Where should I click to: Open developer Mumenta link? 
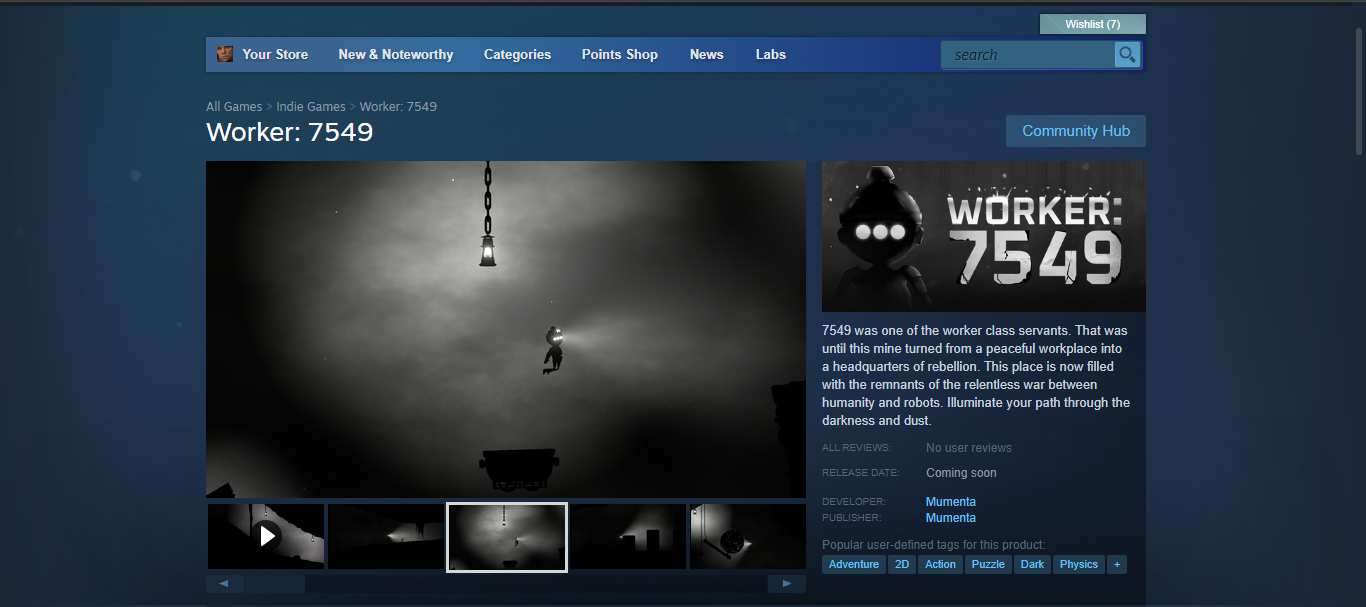tap(951, 502)
